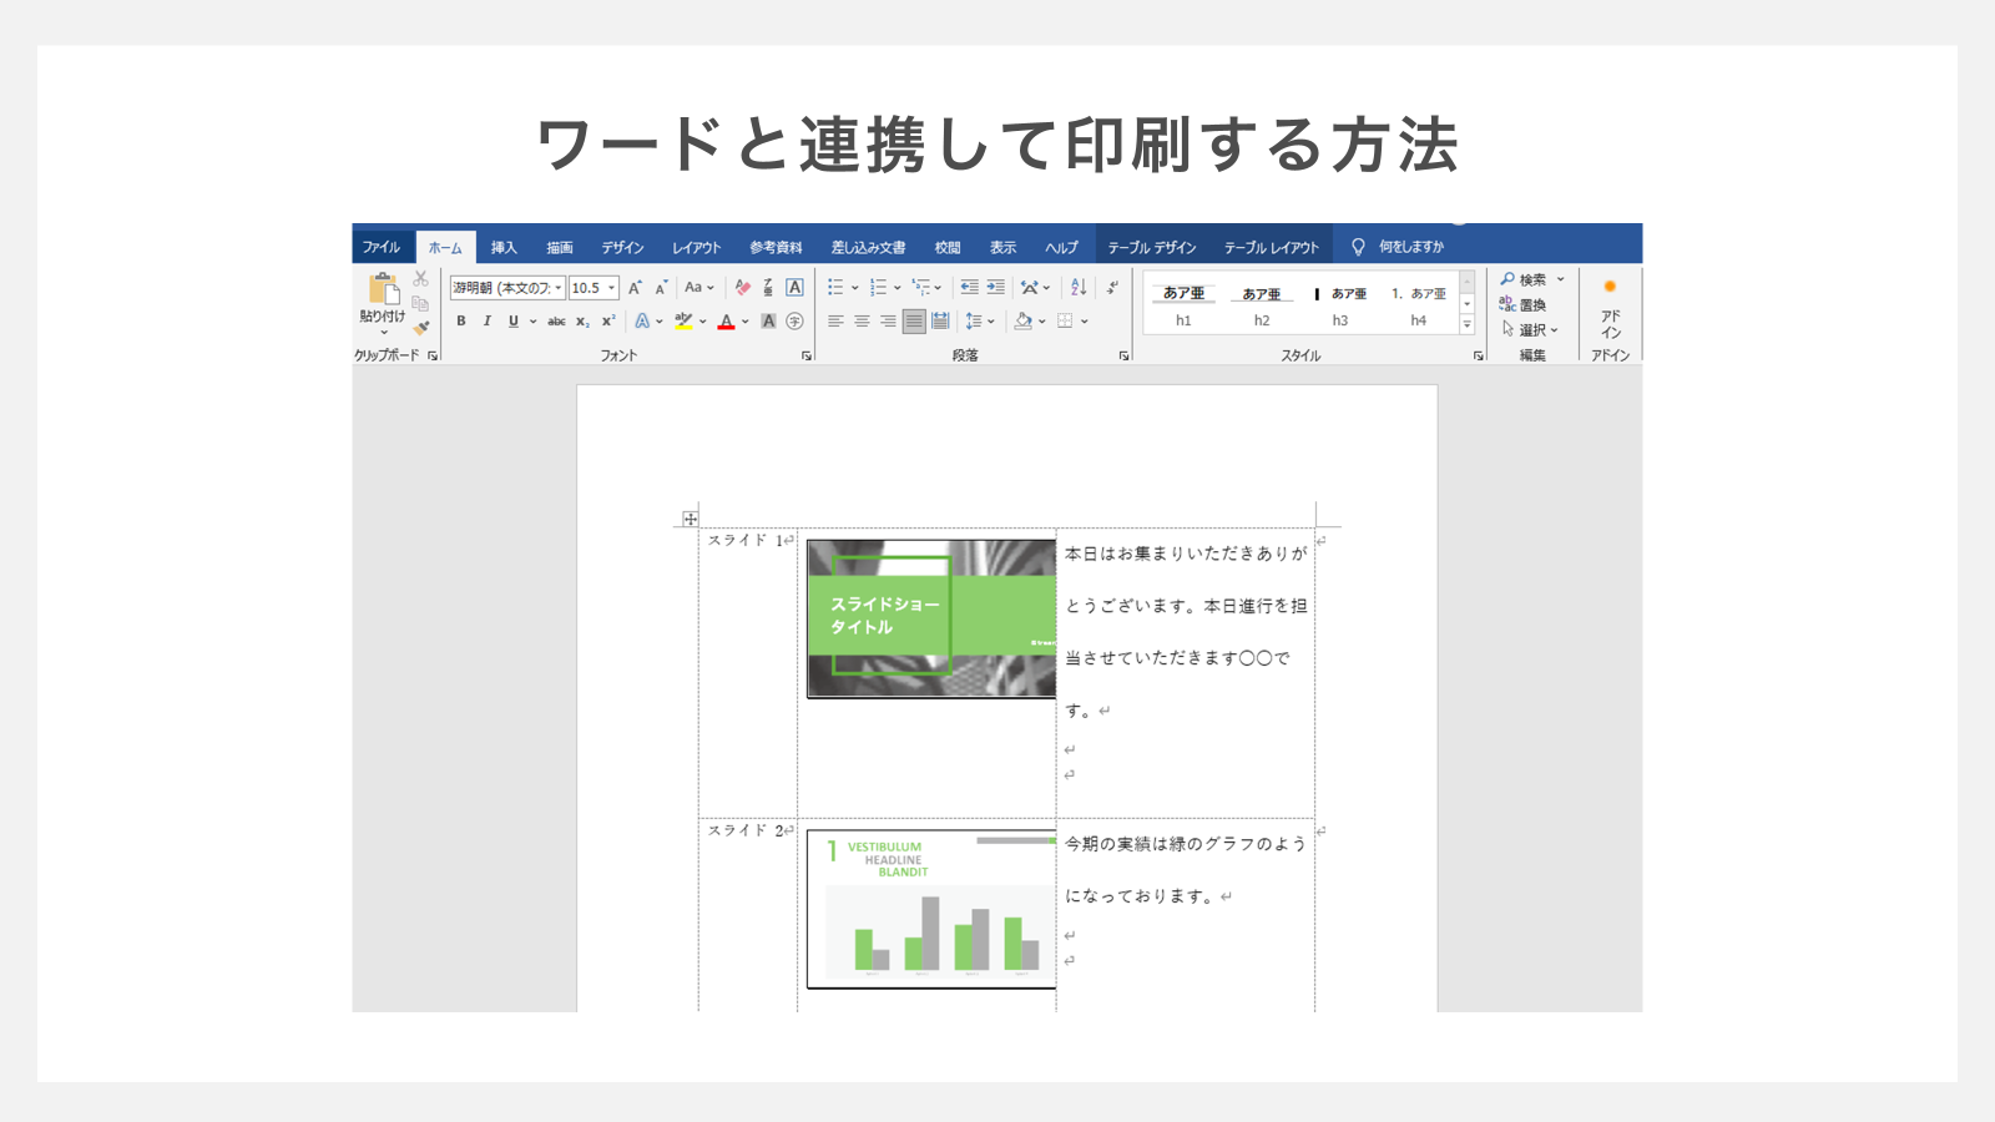The image size is (1995, 1122).
Task: Toggle Justify alignment button
Action: [913, 322]
